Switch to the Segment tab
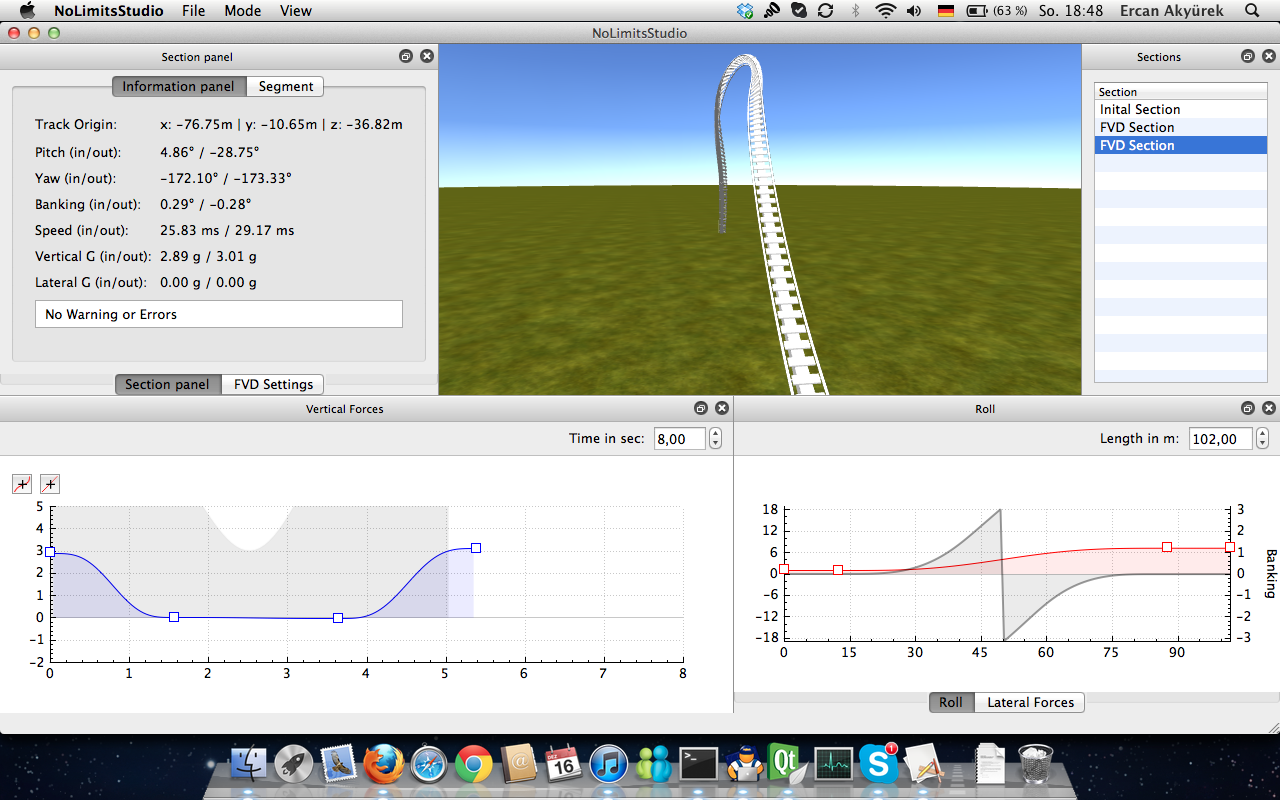Screen dimensions: 1280x800 point(285,87)
